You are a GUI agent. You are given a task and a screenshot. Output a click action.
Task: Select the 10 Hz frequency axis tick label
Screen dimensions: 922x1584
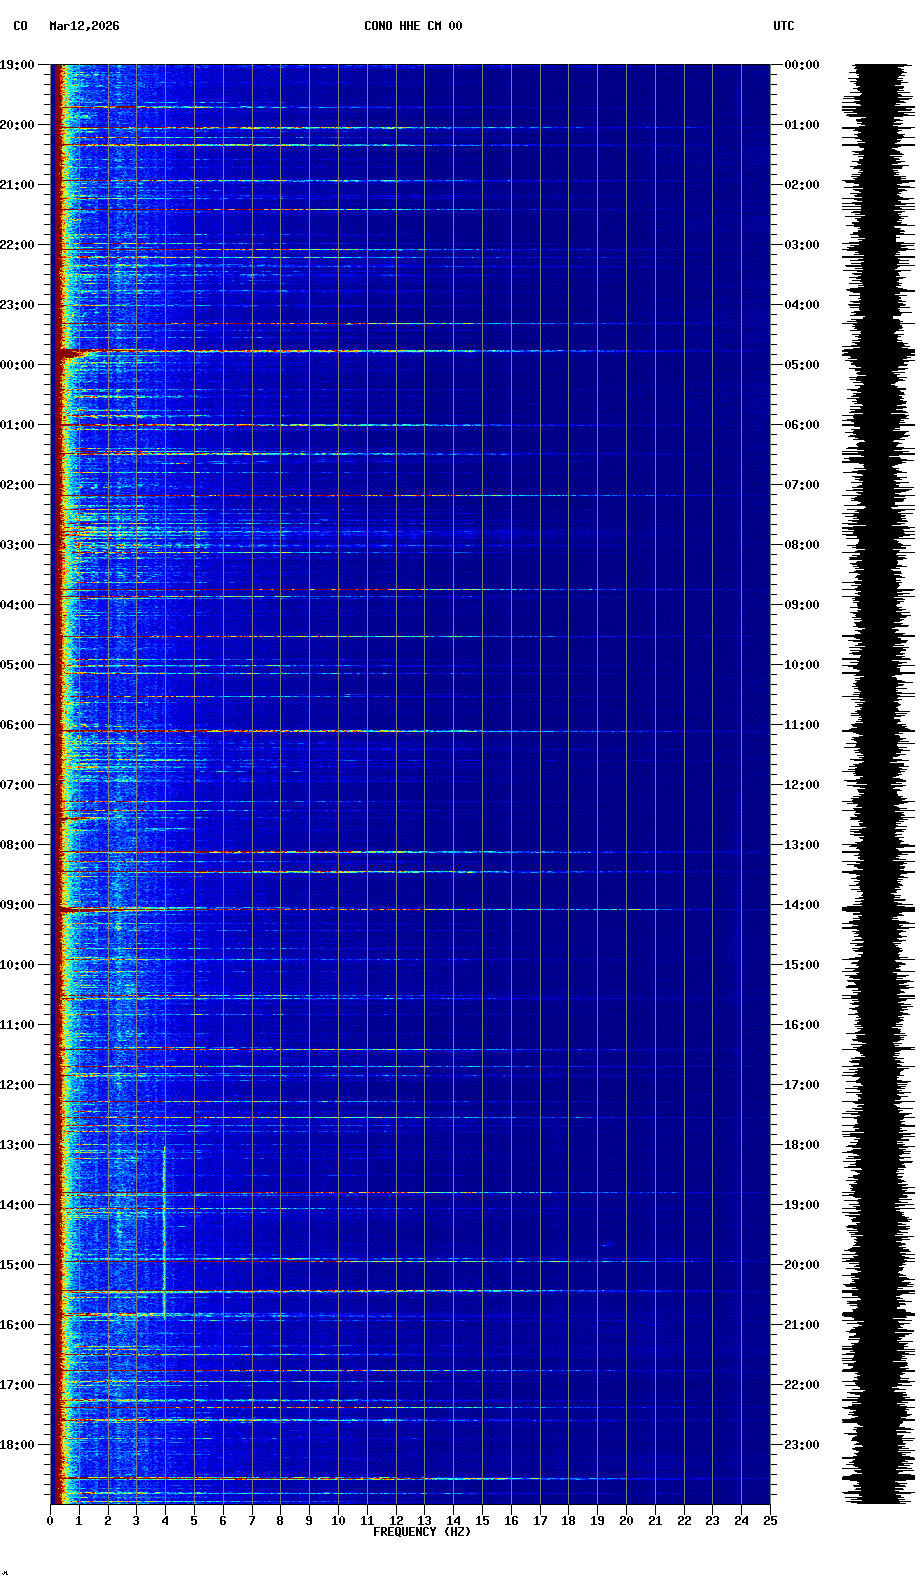[x=338, y=1521]
